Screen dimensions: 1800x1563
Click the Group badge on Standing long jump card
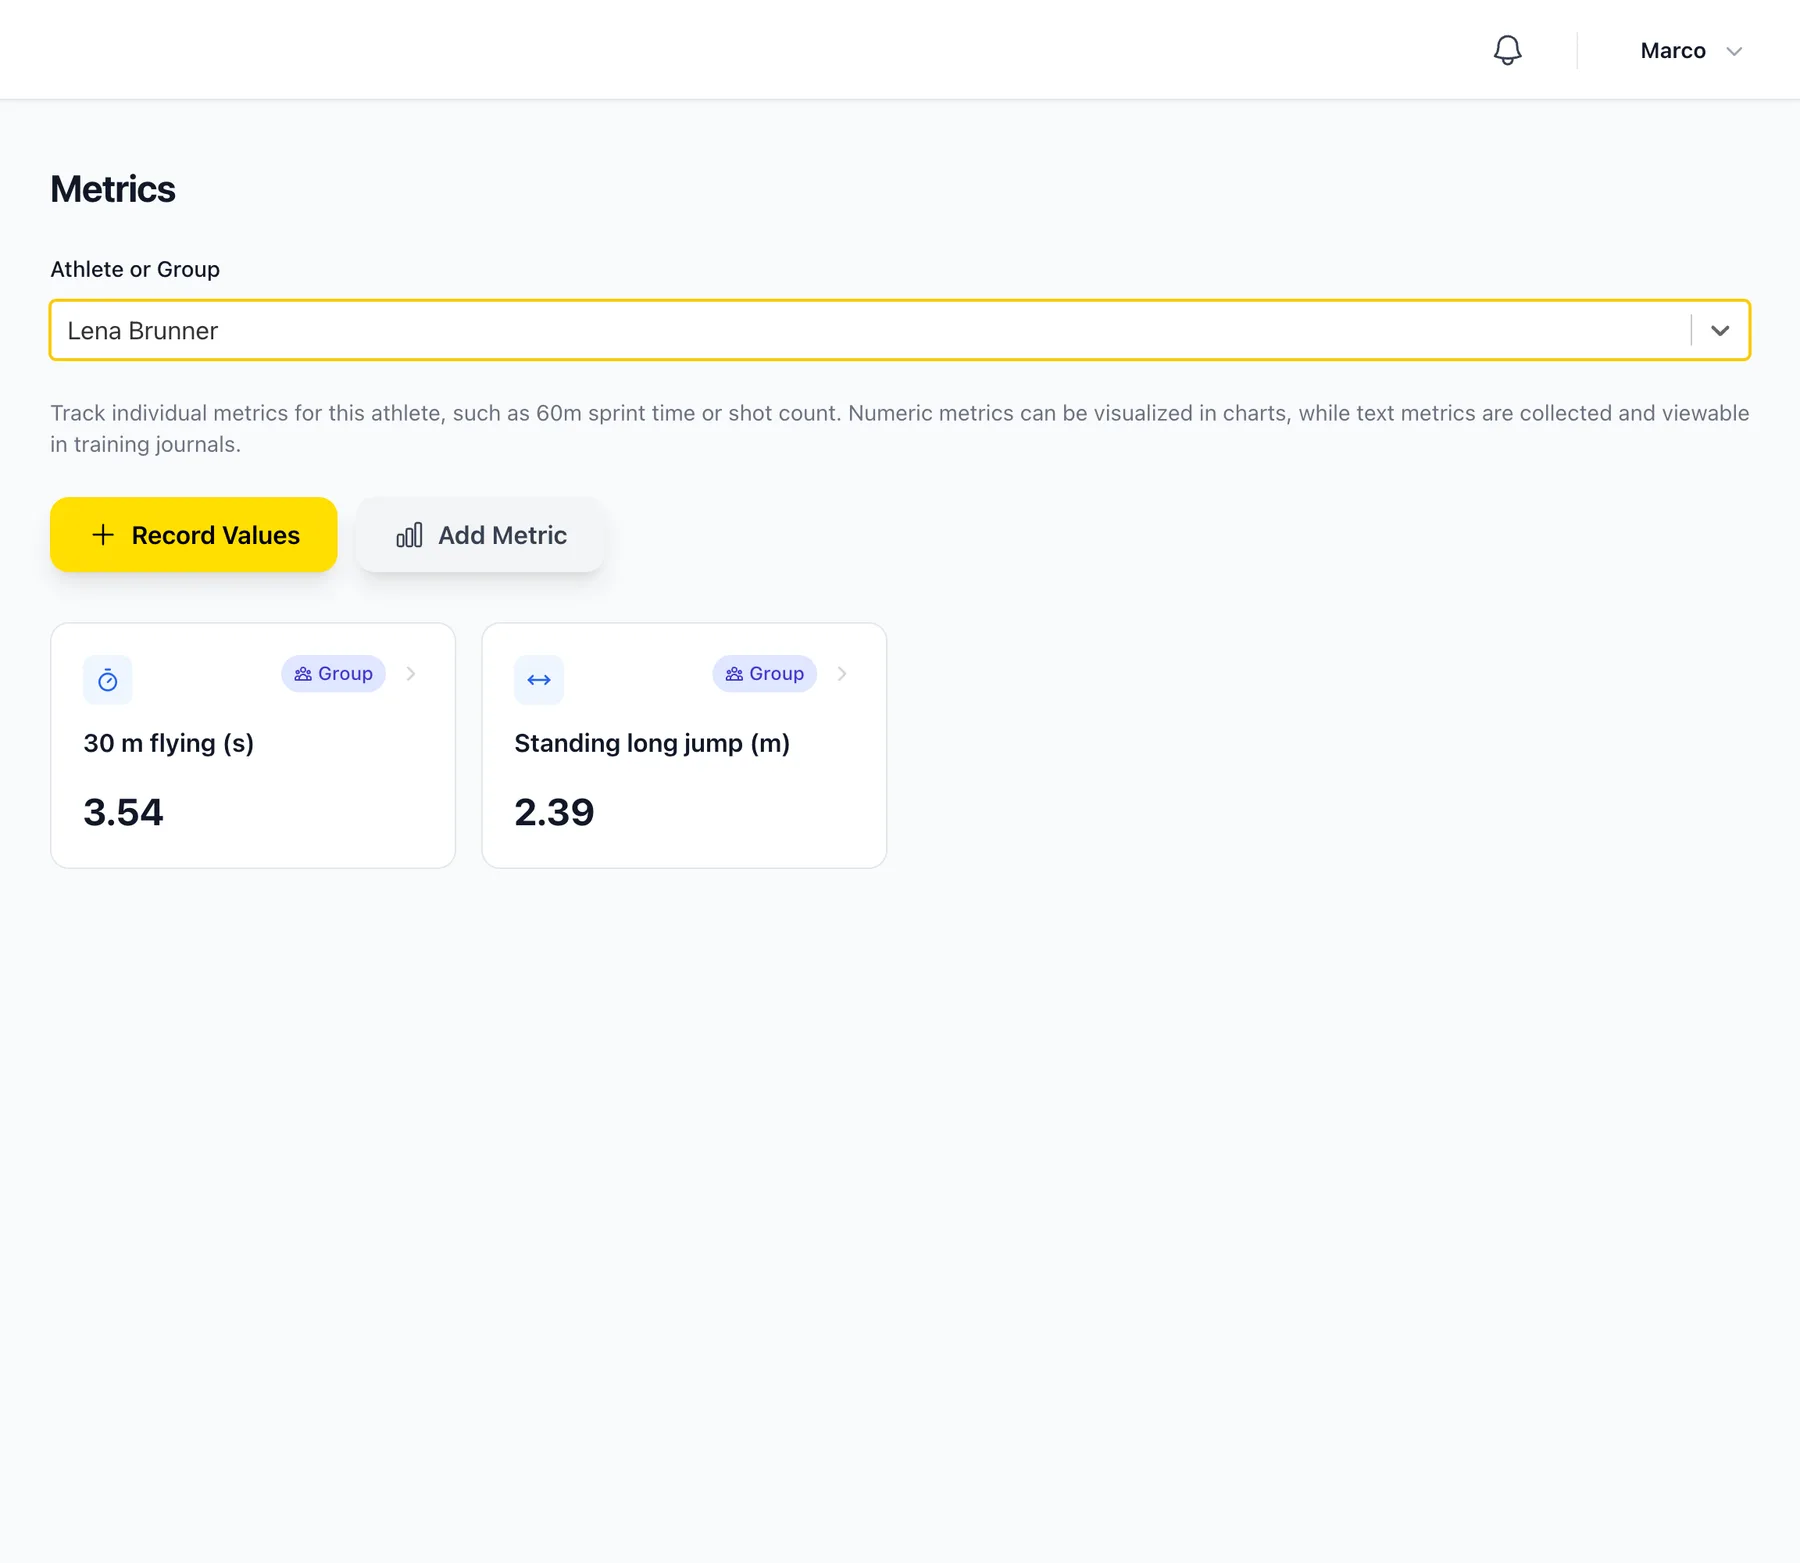765,674
